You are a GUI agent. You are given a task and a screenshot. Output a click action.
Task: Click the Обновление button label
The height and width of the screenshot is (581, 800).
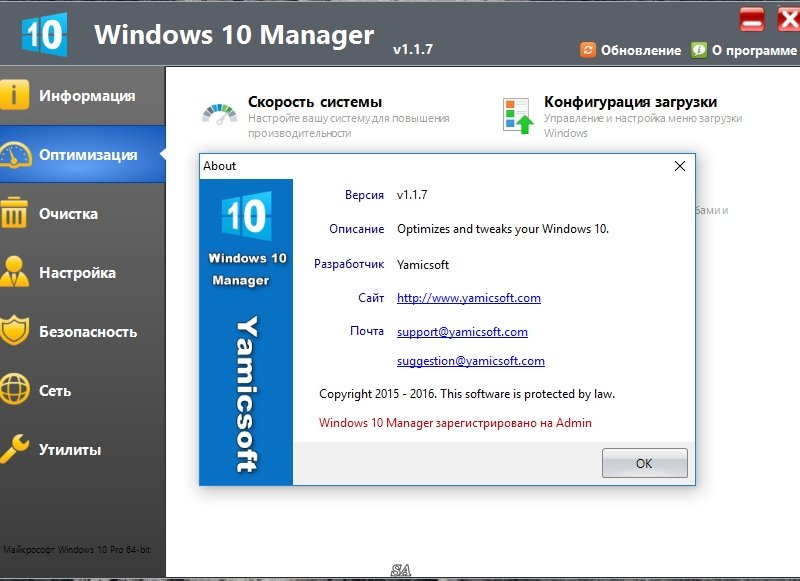tap(641, 50)
